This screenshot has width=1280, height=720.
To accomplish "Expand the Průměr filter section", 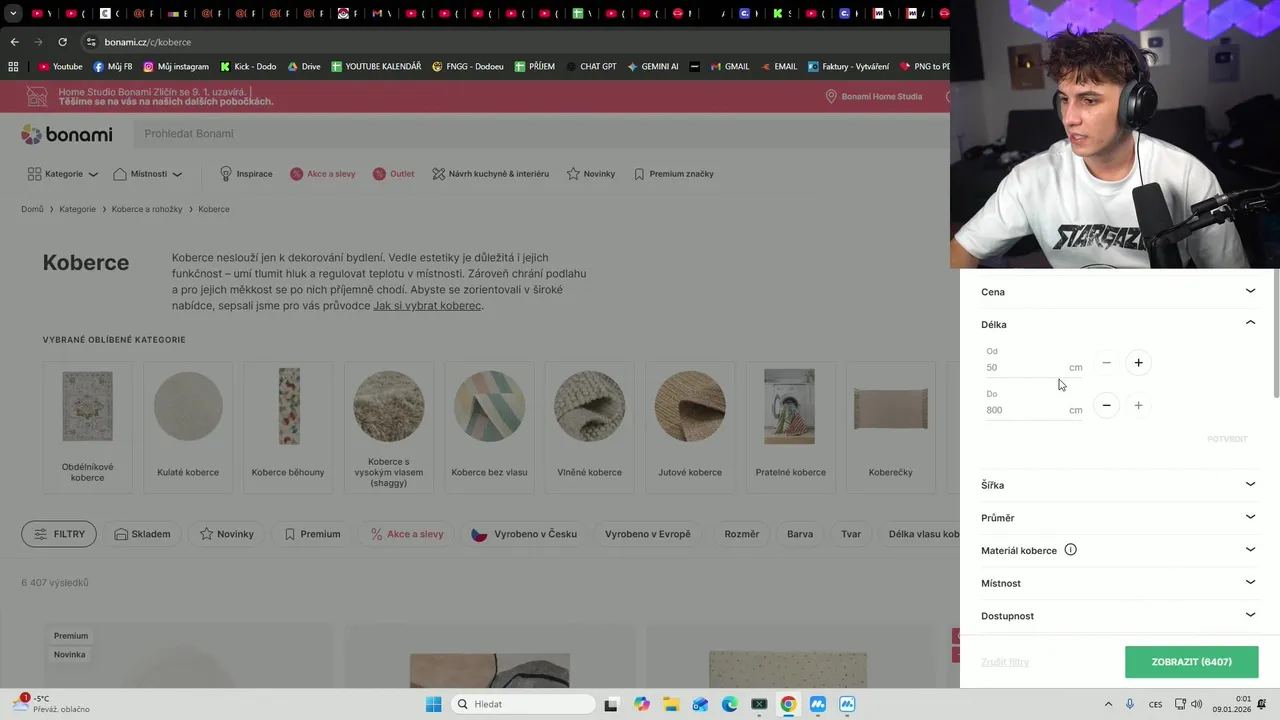I will 1118,518.
